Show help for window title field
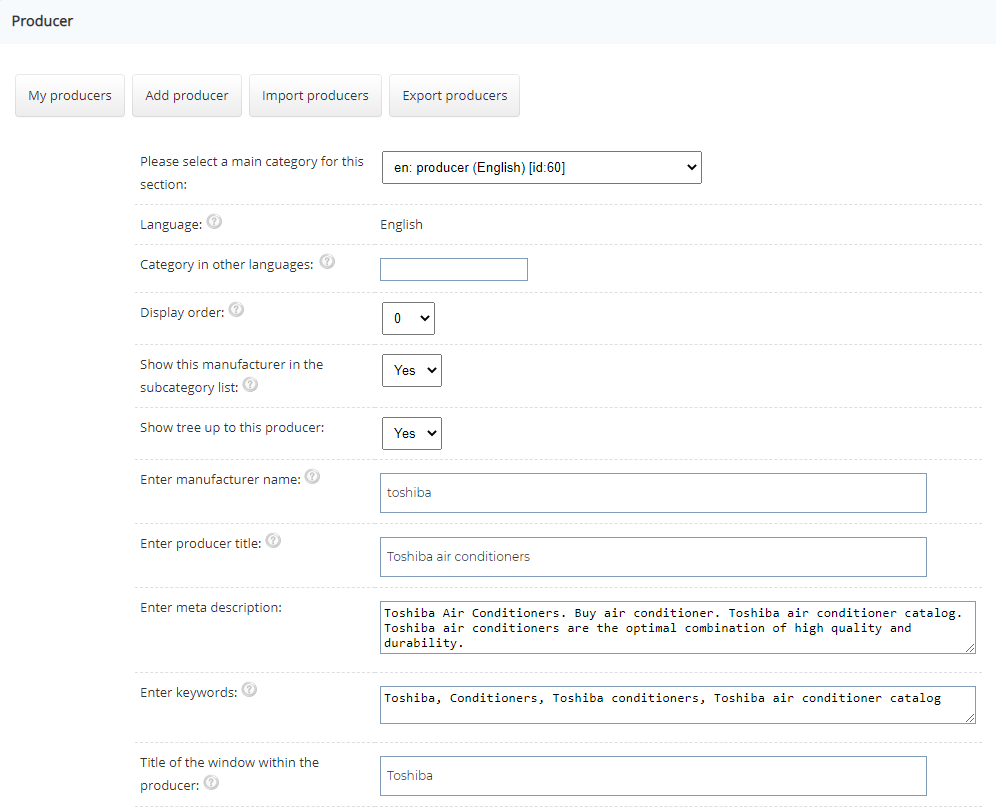The height and width of the screenshot is (809, 996). click(212, 783)
